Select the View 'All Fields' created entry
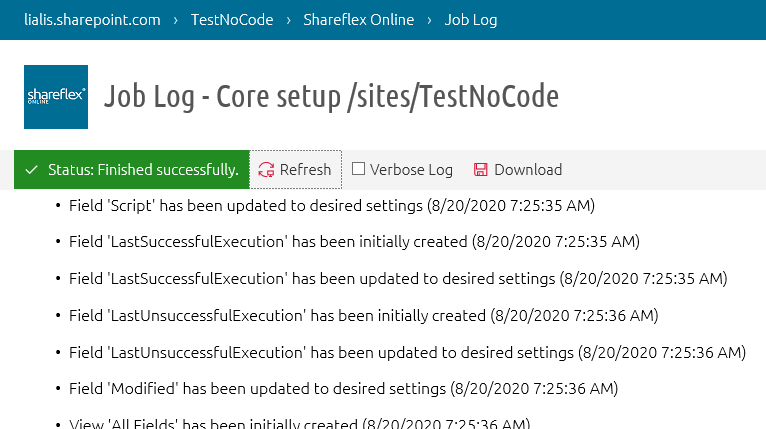This screenshot has height=429, width=766. 299,423
